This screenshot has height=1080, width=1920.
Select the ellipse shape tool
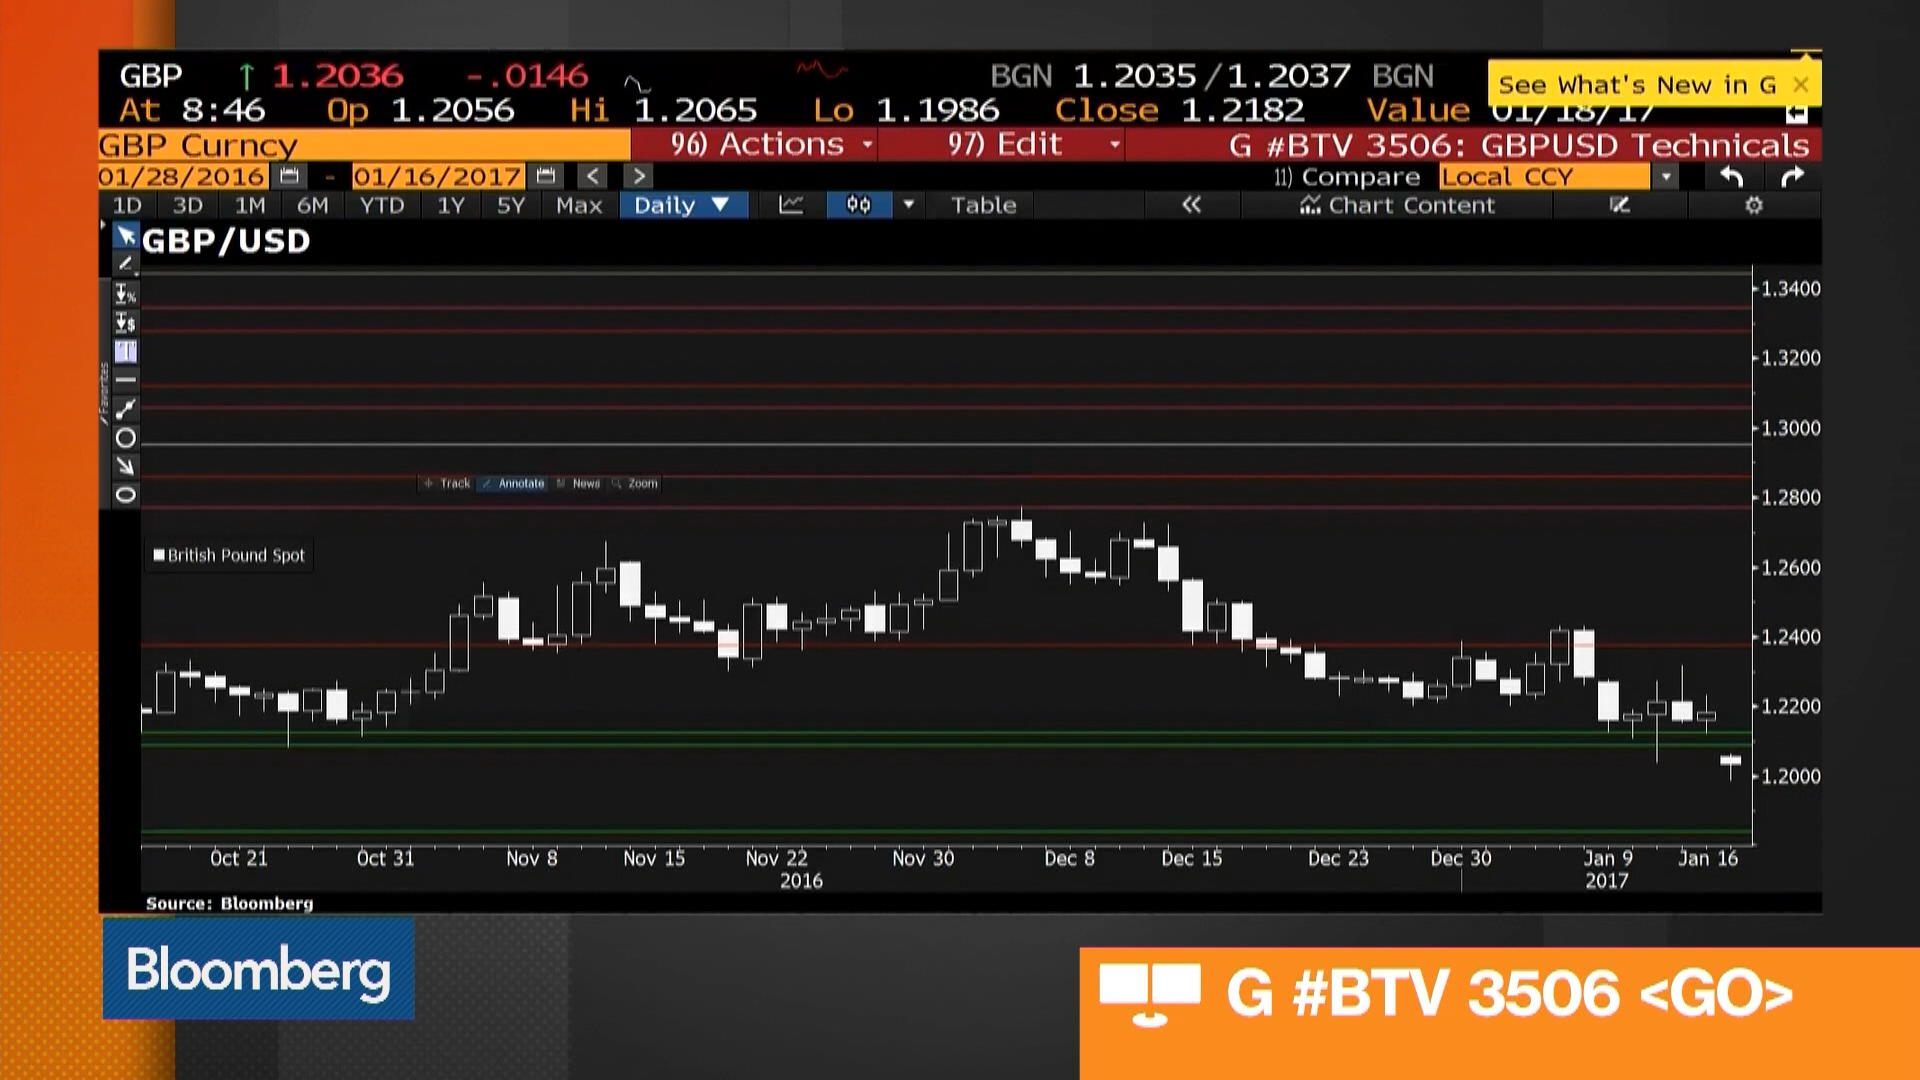[x=126, y=495]
